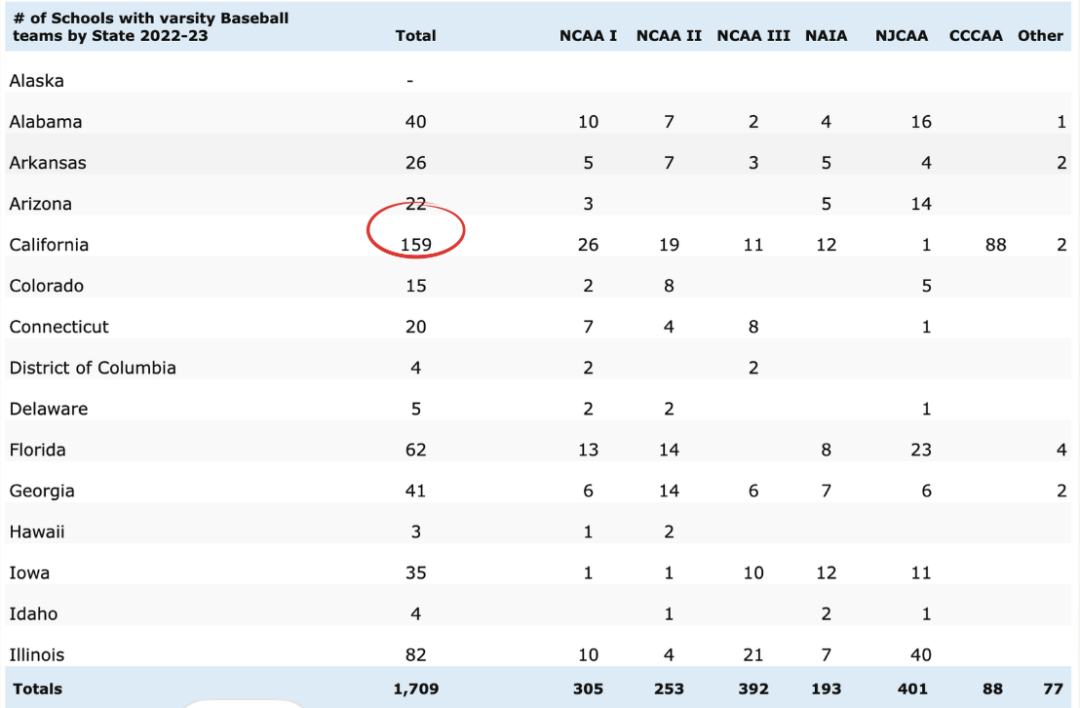Select the Colorado row label
Image resolution: width=1080 pixels, height=708 pixels.
point(46,286)
